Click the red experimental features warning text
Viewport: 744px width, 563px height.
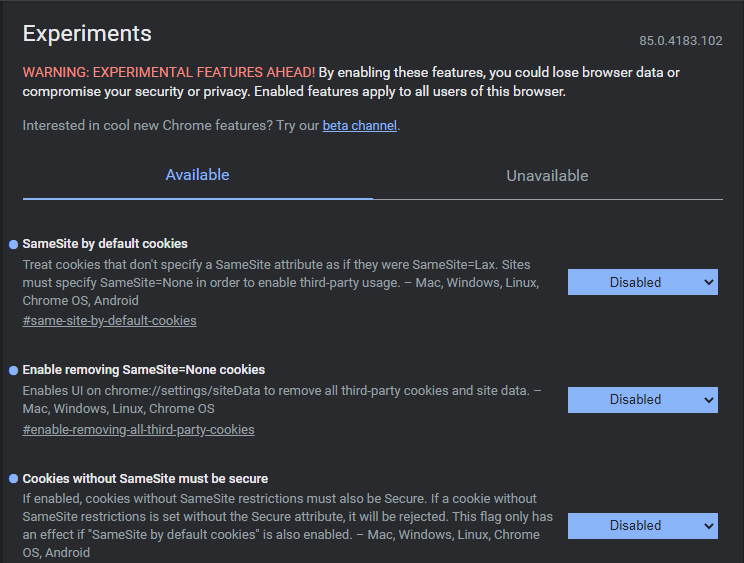pos(169,73)
